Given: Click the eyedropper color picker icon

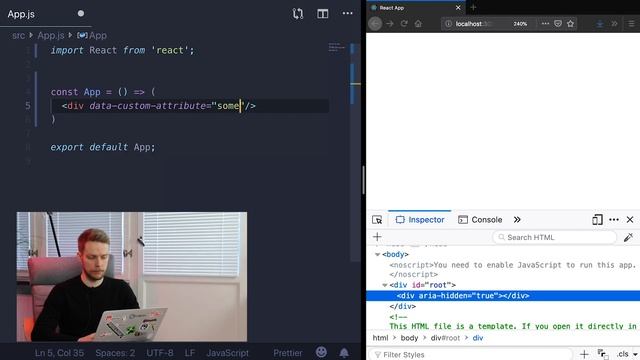Looking at the screenshot, I should 628,237.
